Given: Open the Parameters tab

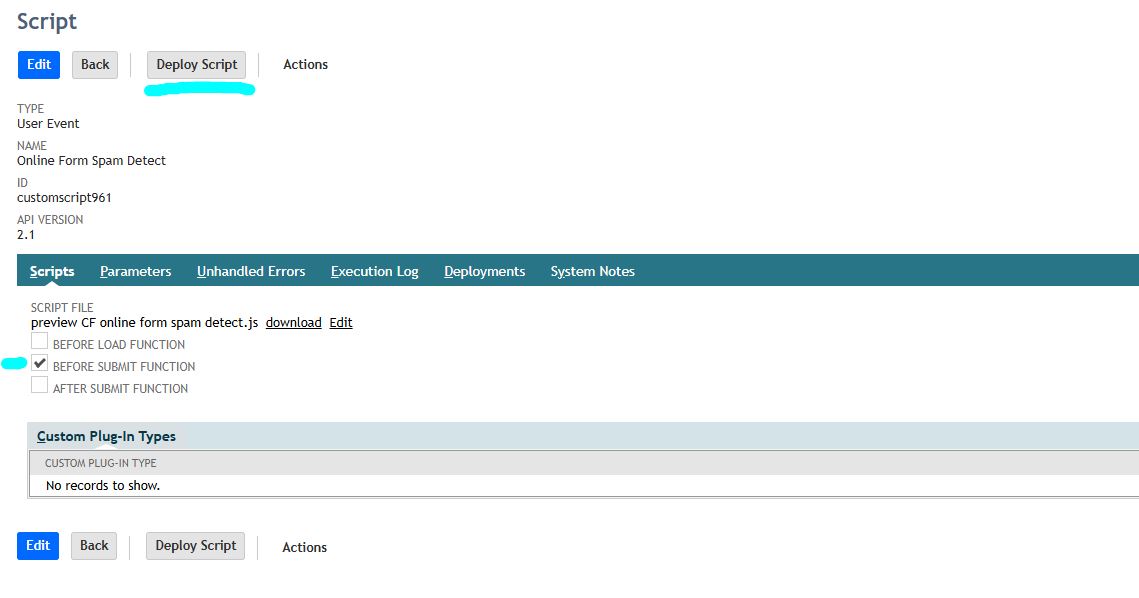Looking at the screenshot, I should point(135,271).
